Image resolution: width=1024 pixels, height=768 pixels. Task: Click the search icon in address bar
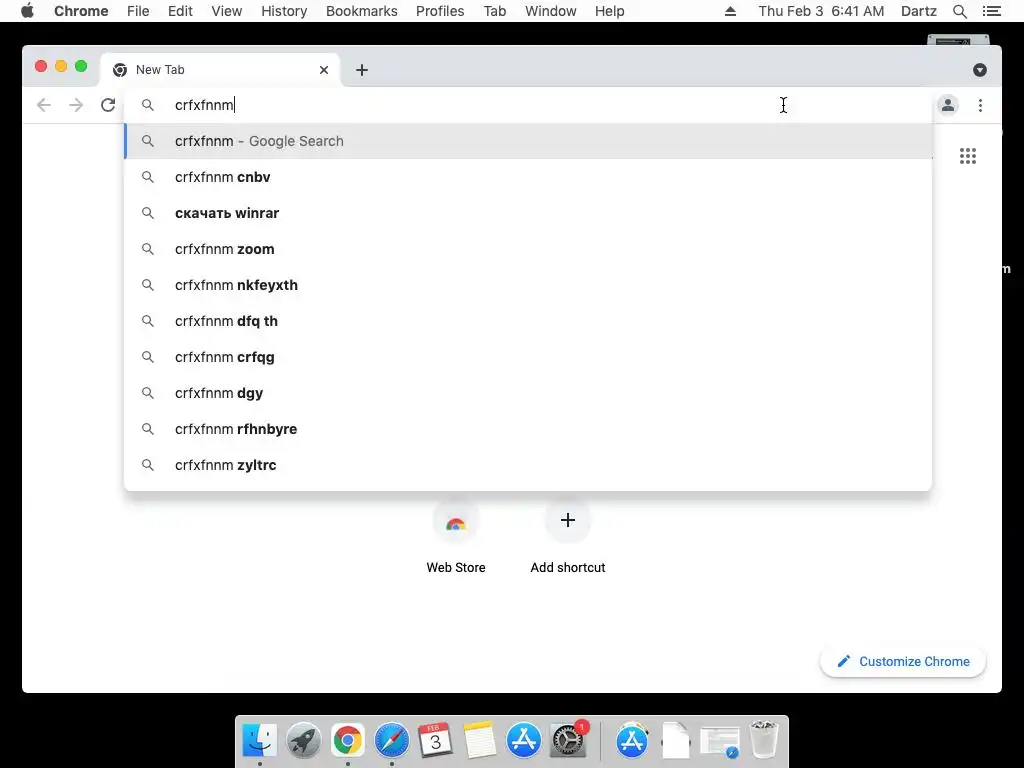click(148, 105)
